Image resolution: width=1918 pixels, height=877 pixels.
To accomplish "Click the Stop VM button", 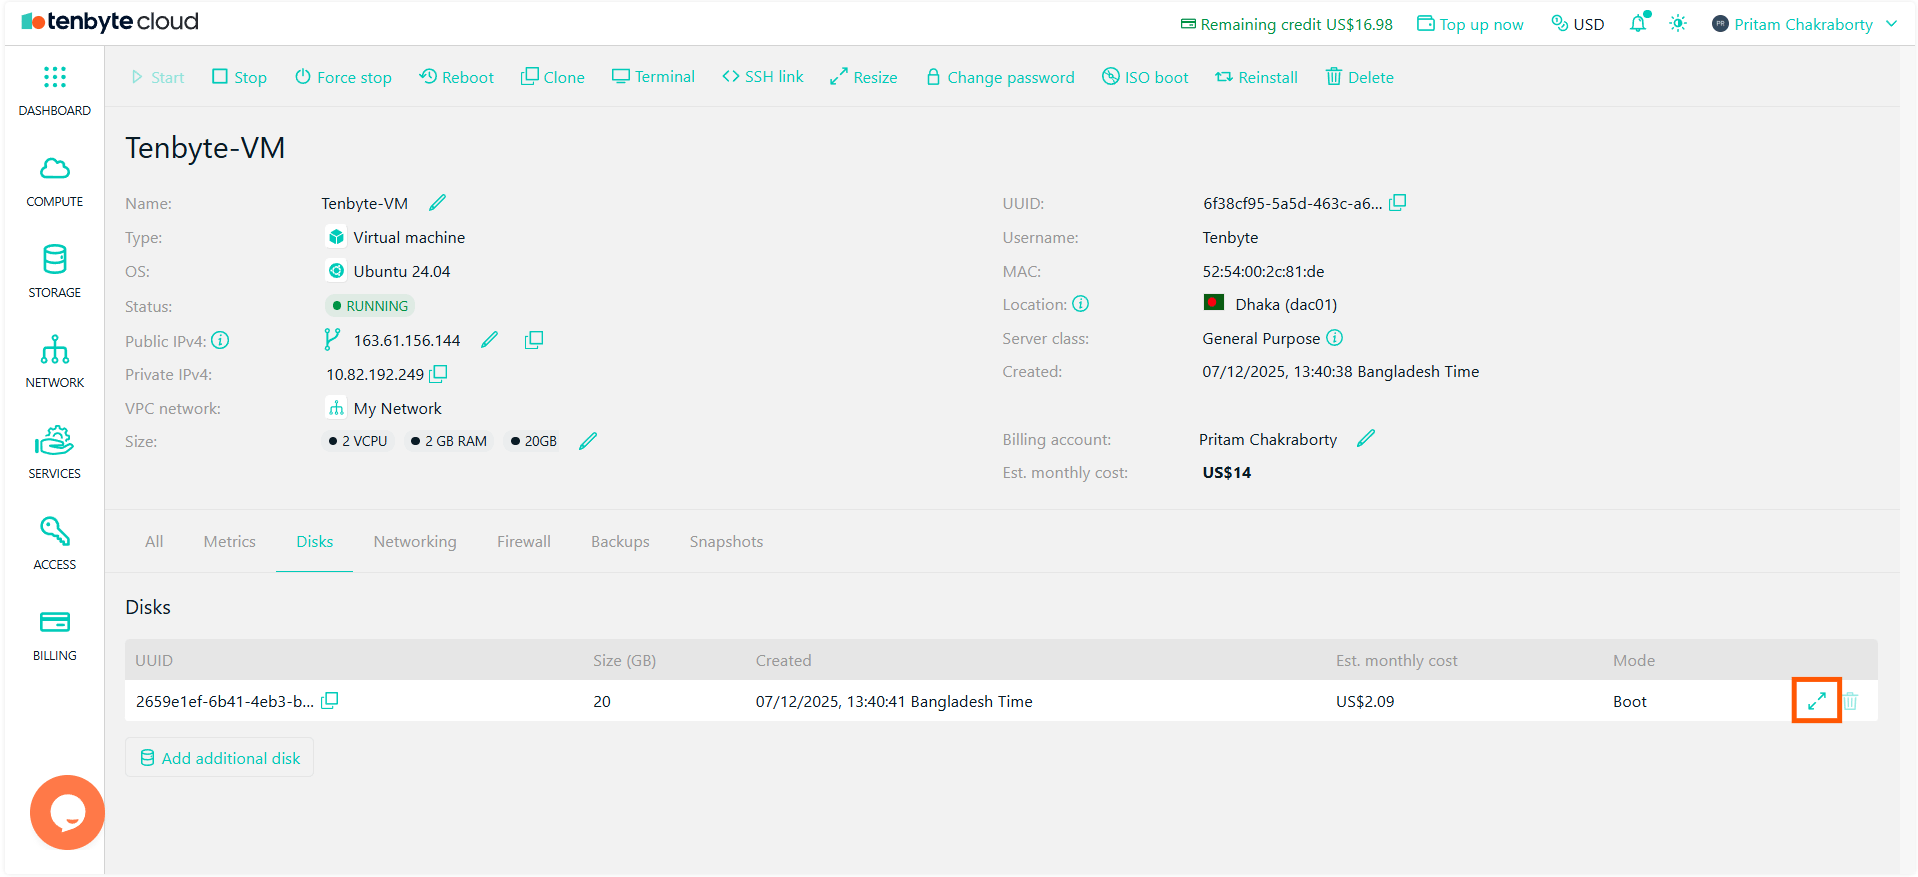I will [239, 77].
